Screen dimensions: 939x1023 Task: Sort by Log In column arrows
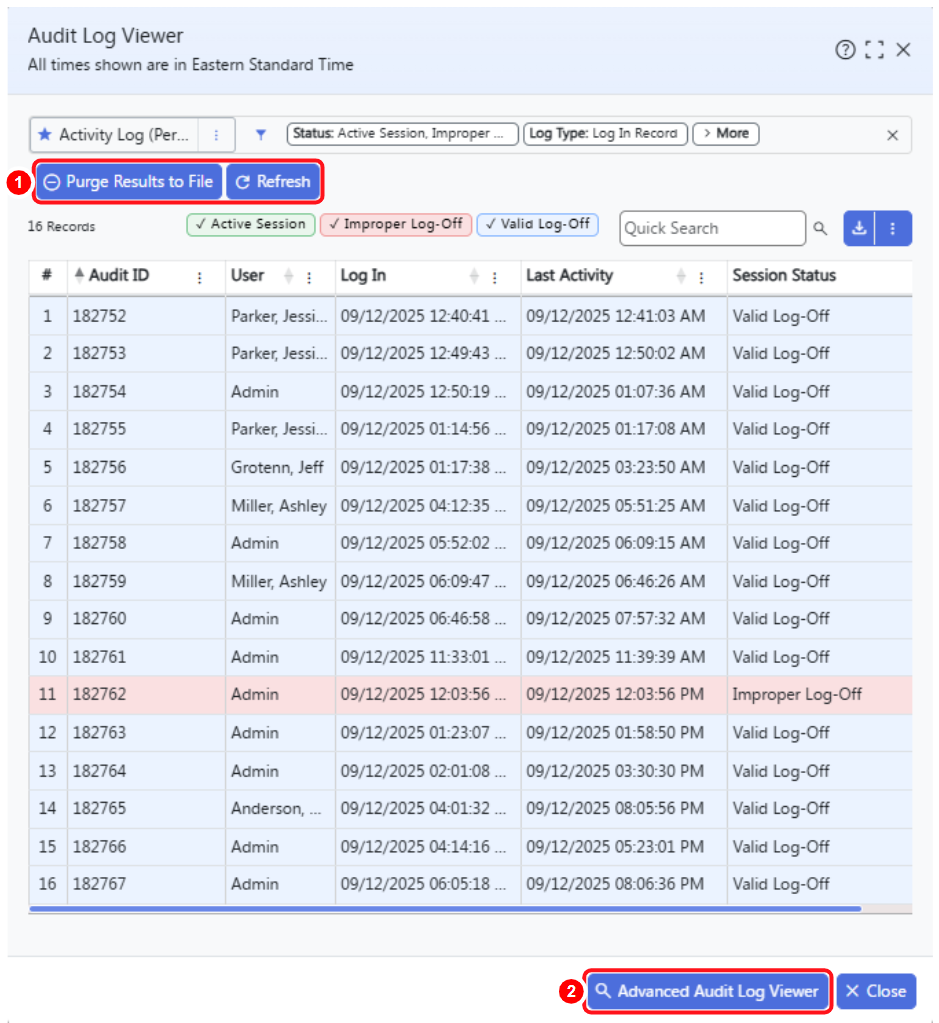pos(474,277)
